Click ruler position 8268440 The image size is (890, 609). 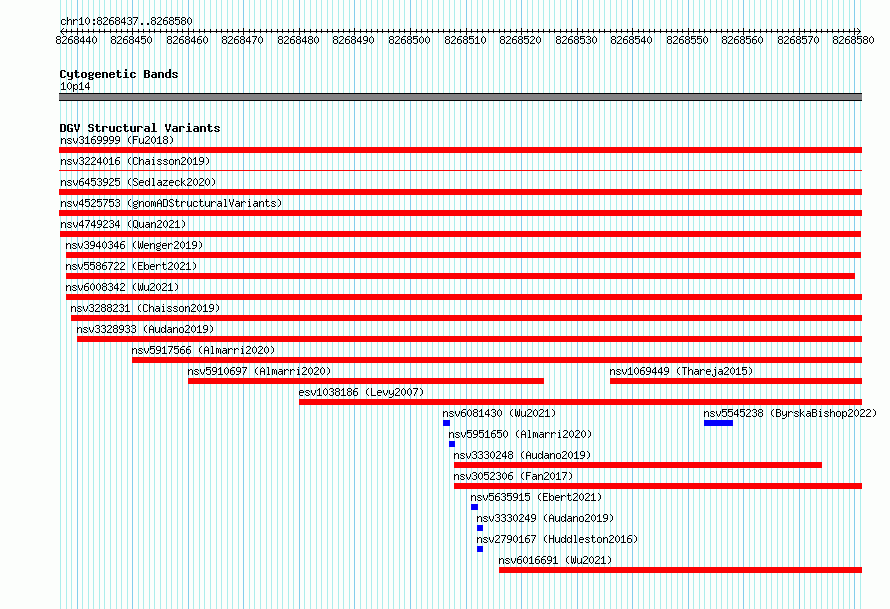point(76,40)
